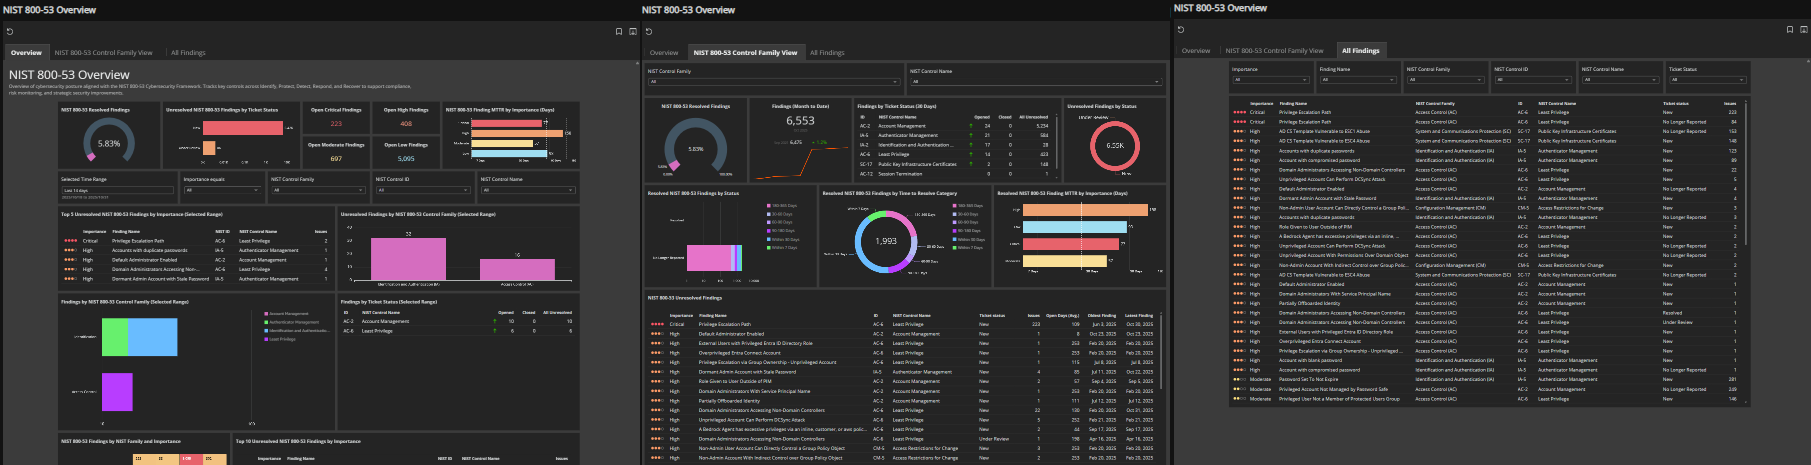
Task: Open the Importance filter on All Findings
Action: (x=1270, y=80)
